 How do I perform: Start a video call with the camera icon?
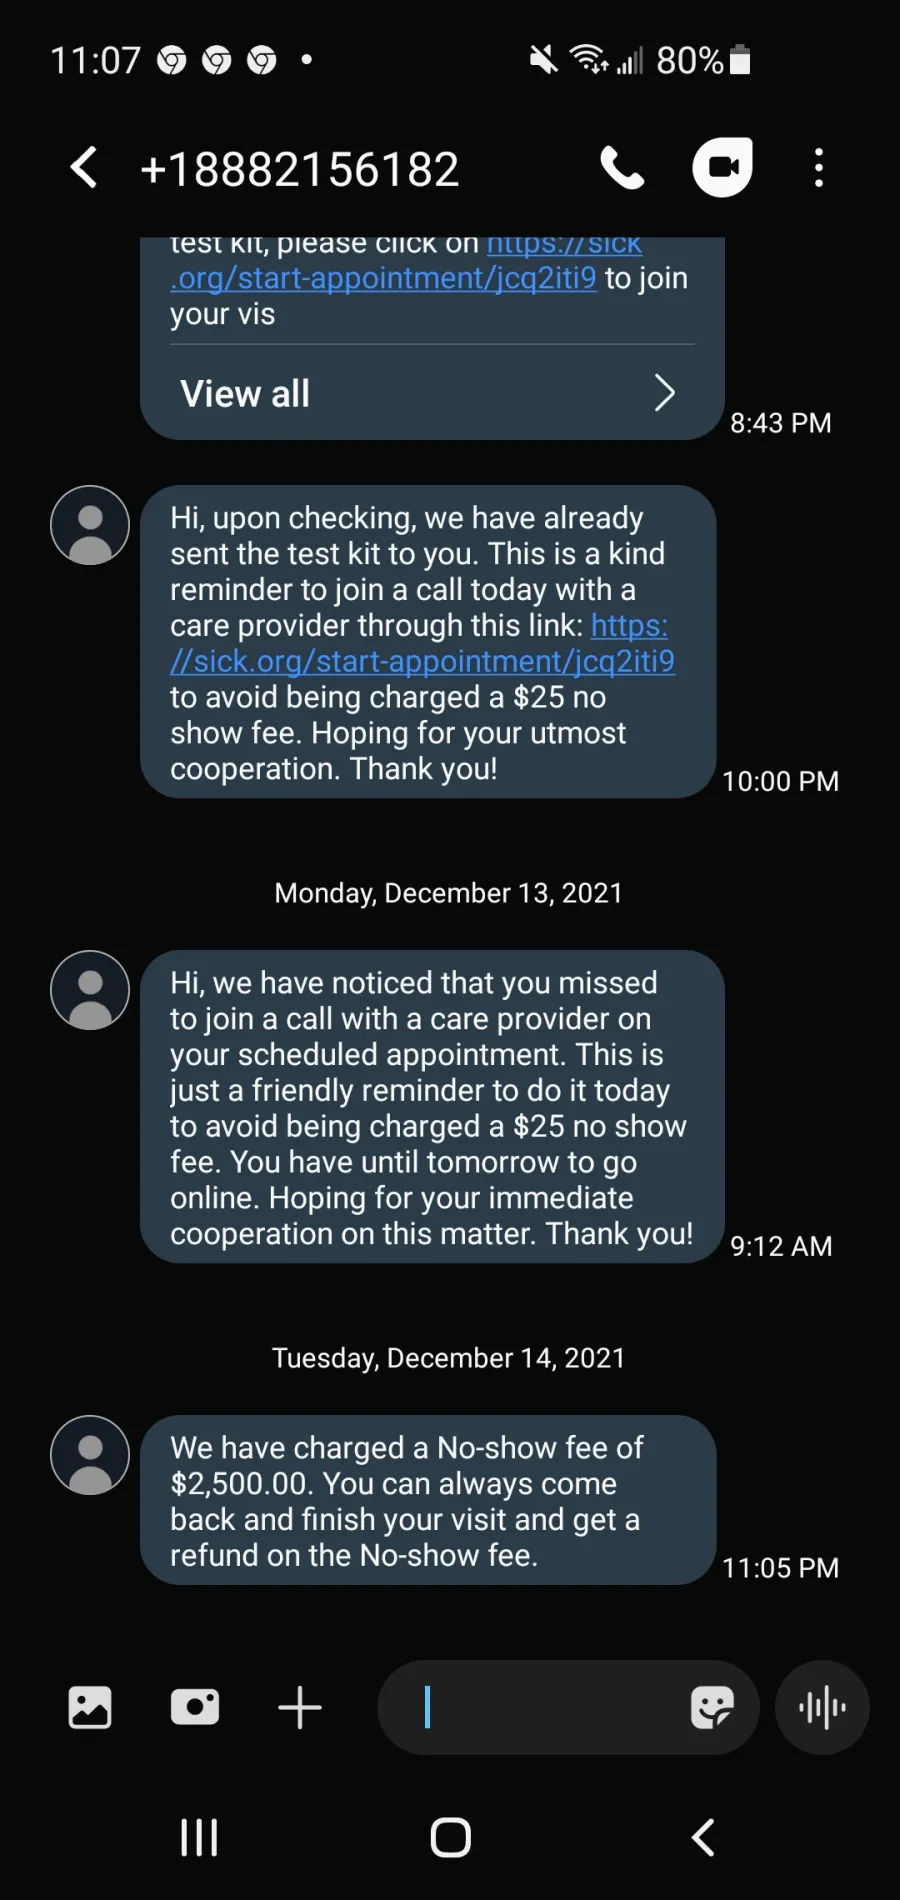(x=723, y=166)
